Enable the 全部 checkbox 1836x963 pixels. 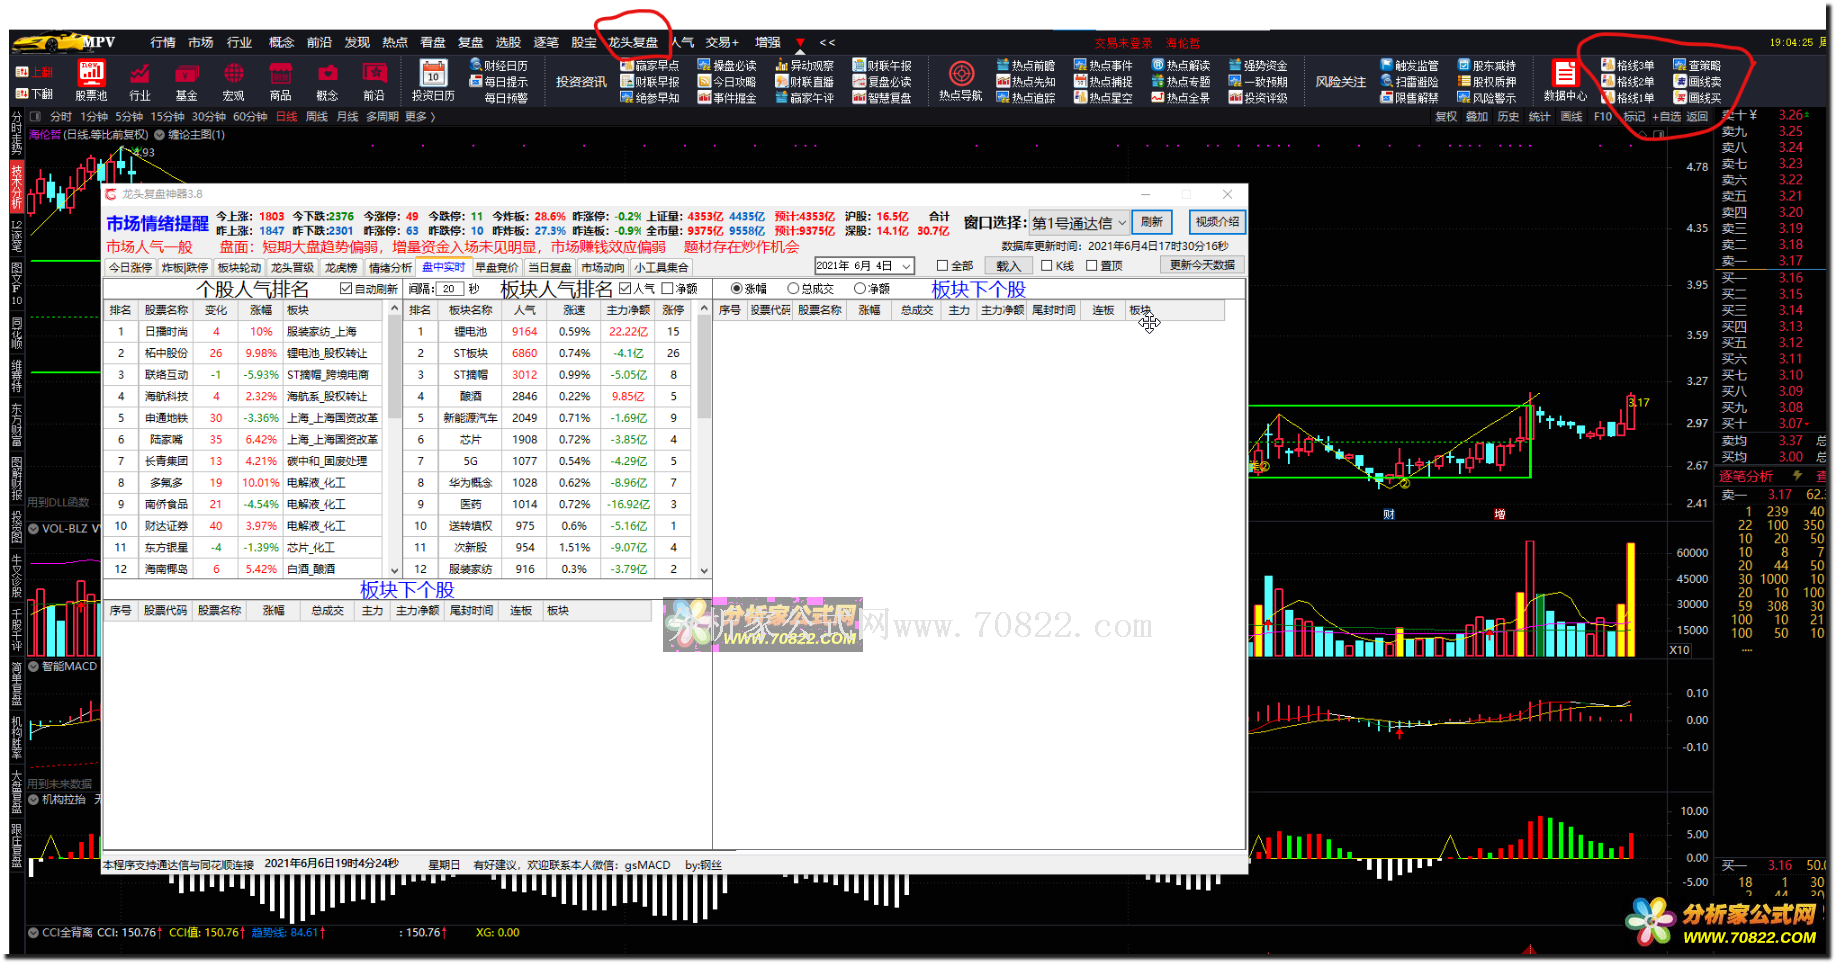(942, 266)
